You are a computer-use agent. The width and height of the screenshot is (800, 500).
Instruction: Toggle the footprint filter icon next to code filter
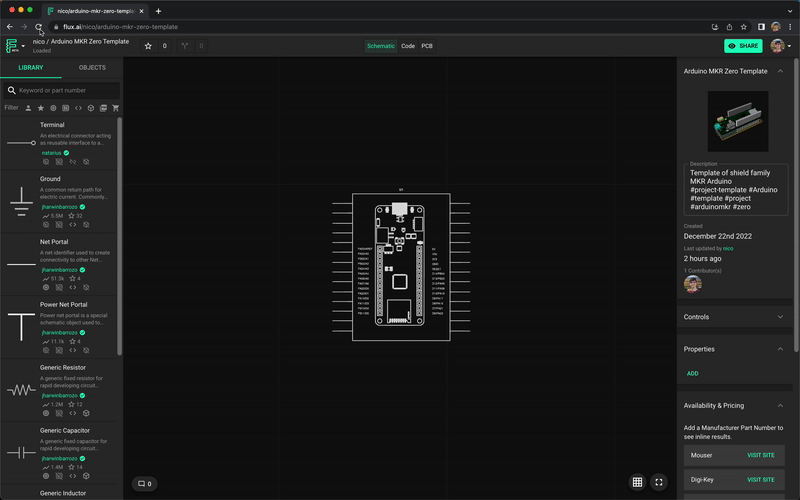[65, 108]
